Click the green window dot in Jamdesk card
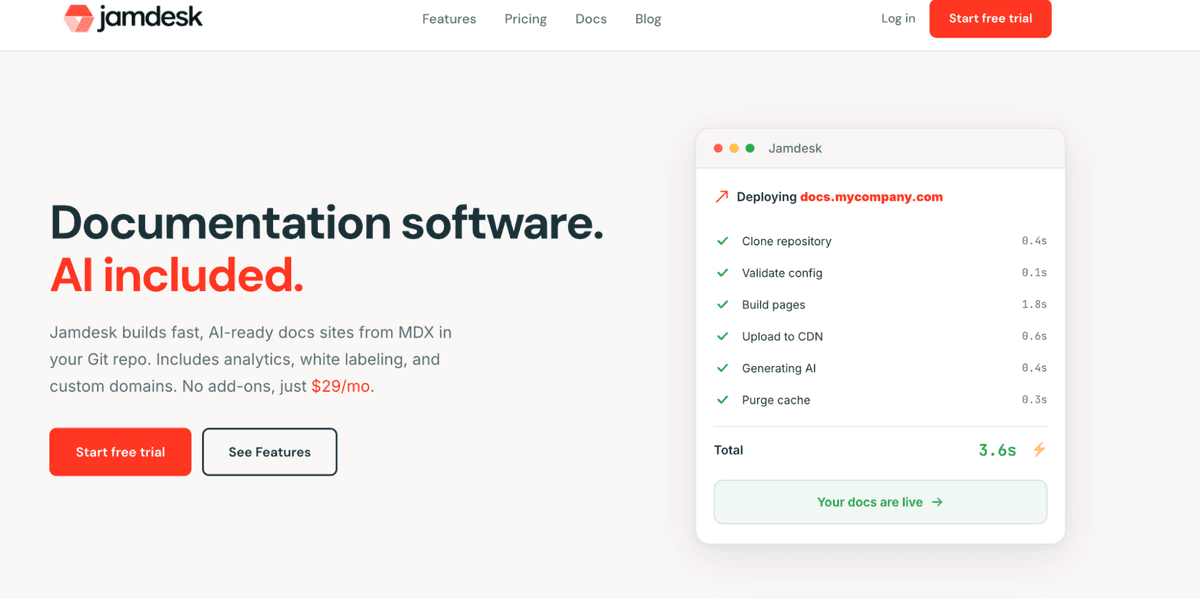Viewport: 1200px width, 599px height. pos(750,148)
